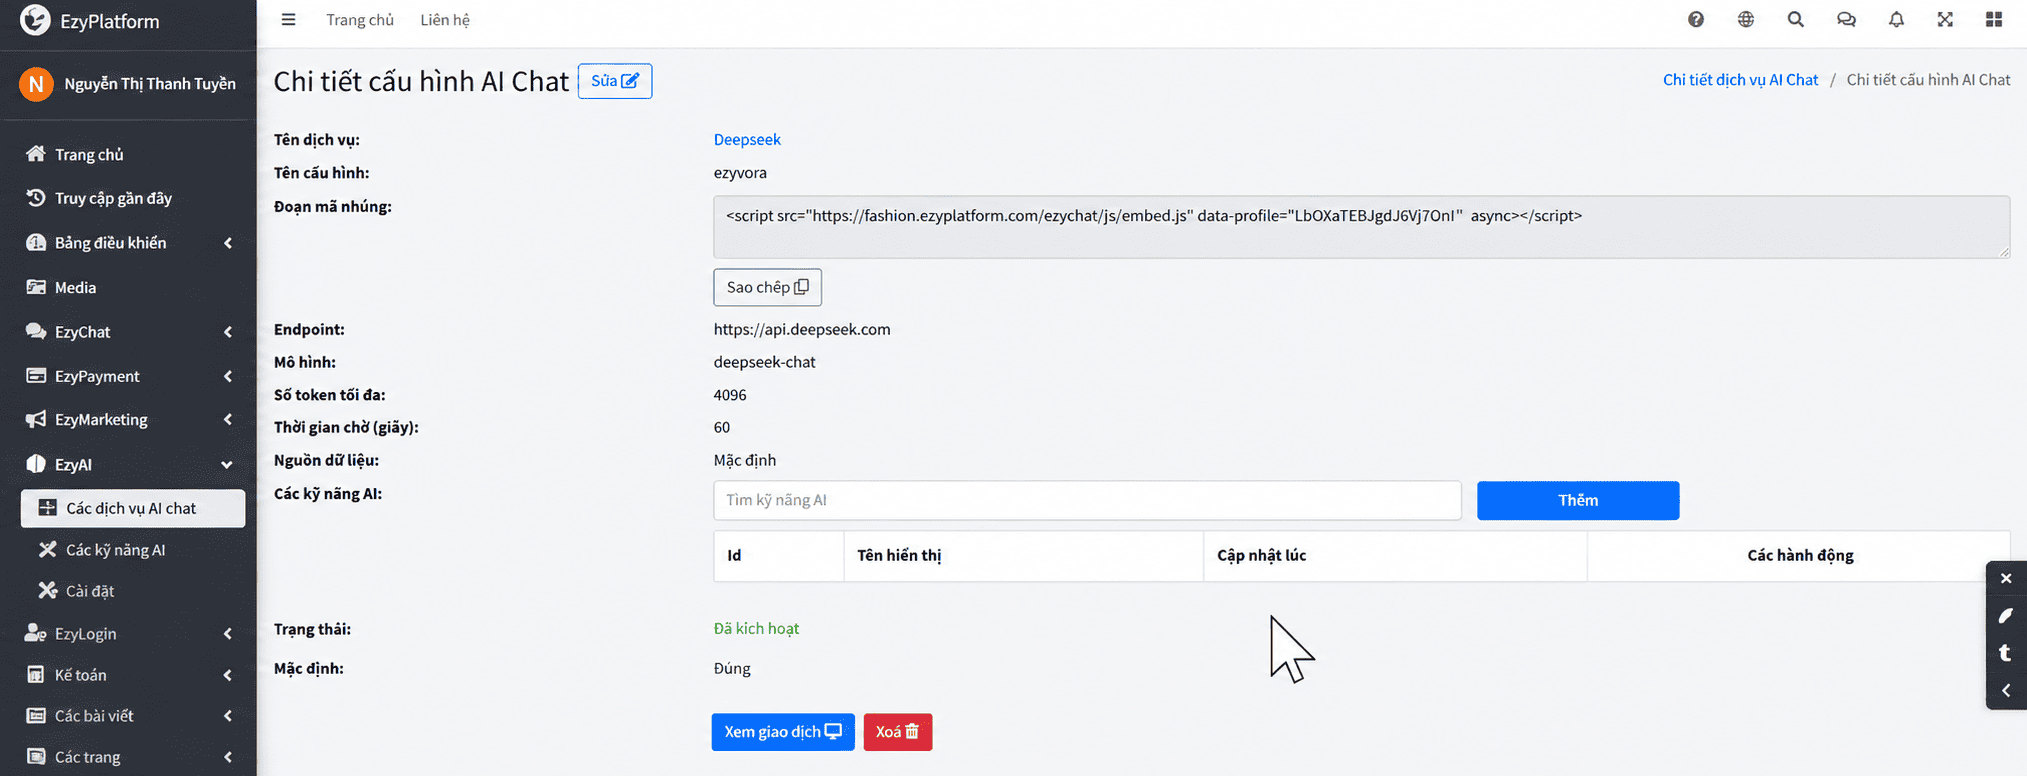Click inside the embed code textarea
The image size is (2027, 776).
click(1361, 227)
